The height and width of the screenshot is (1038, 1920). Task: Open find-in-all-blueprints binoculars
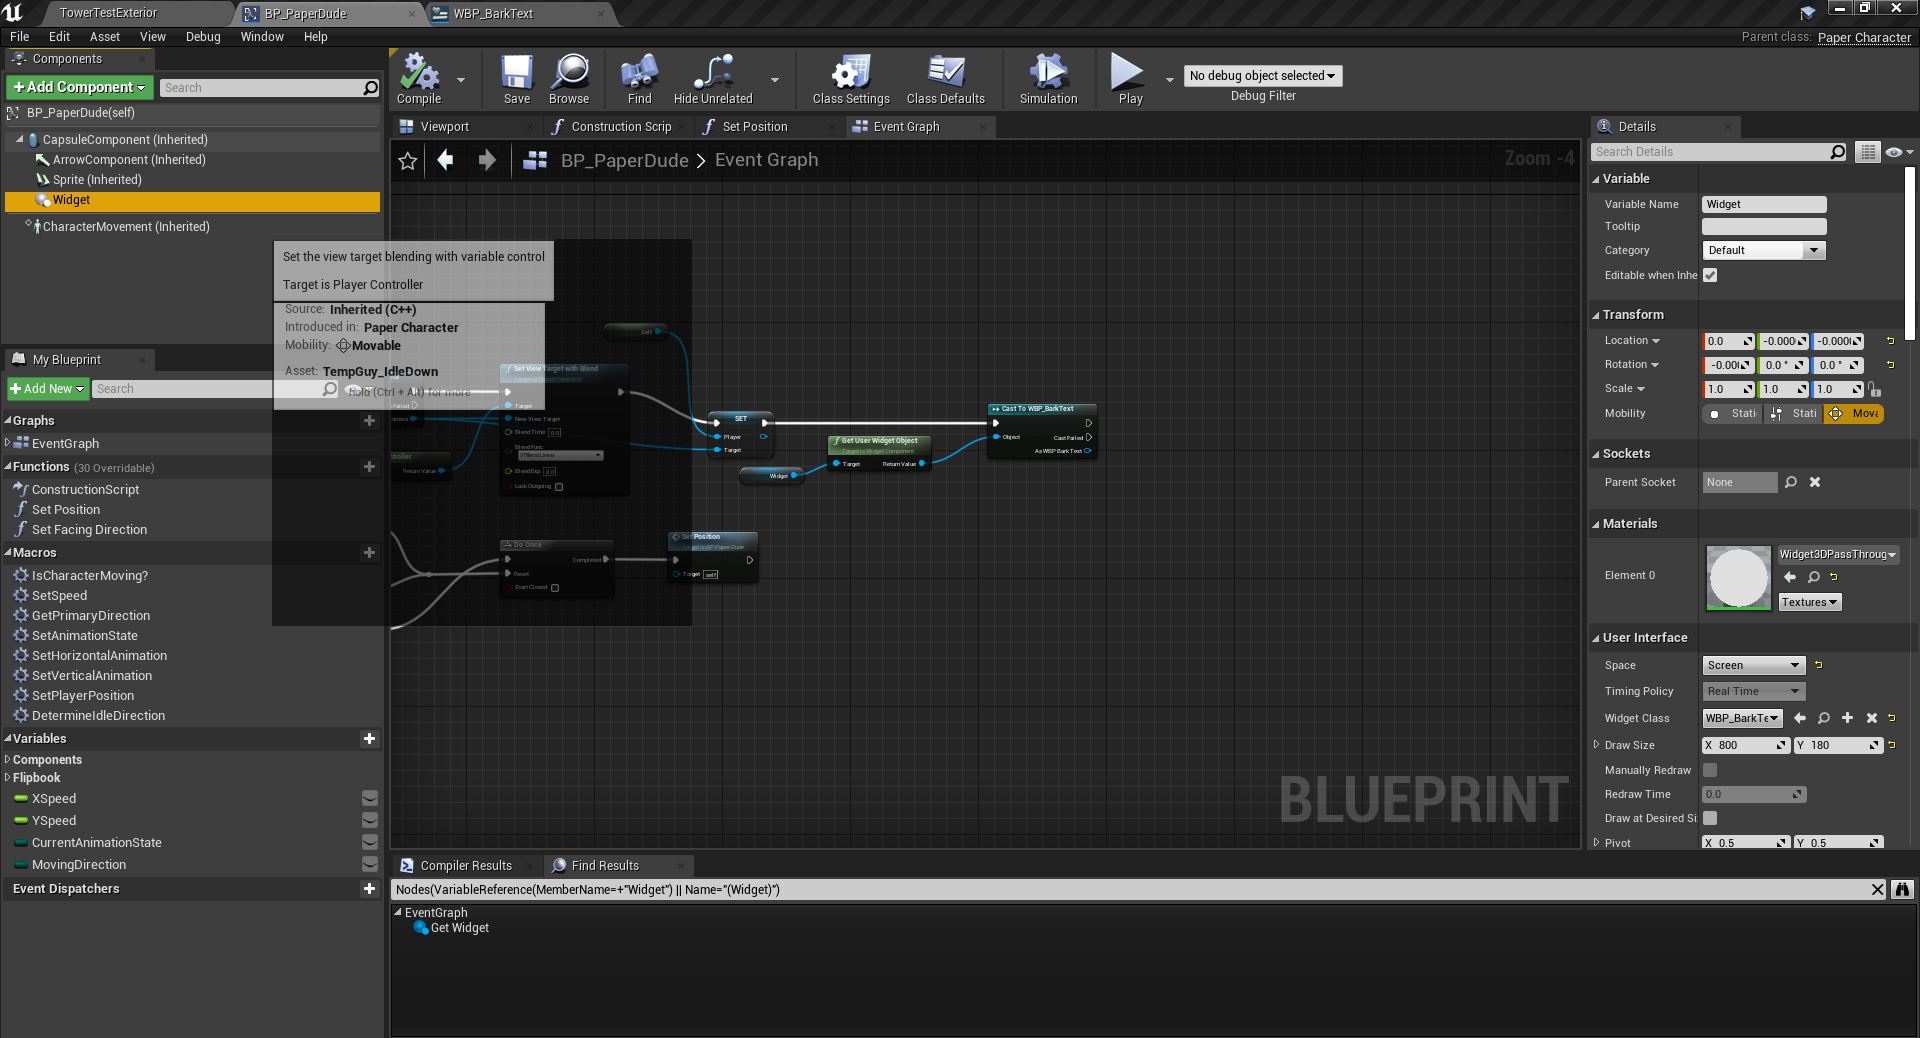tap(1902, 889)
